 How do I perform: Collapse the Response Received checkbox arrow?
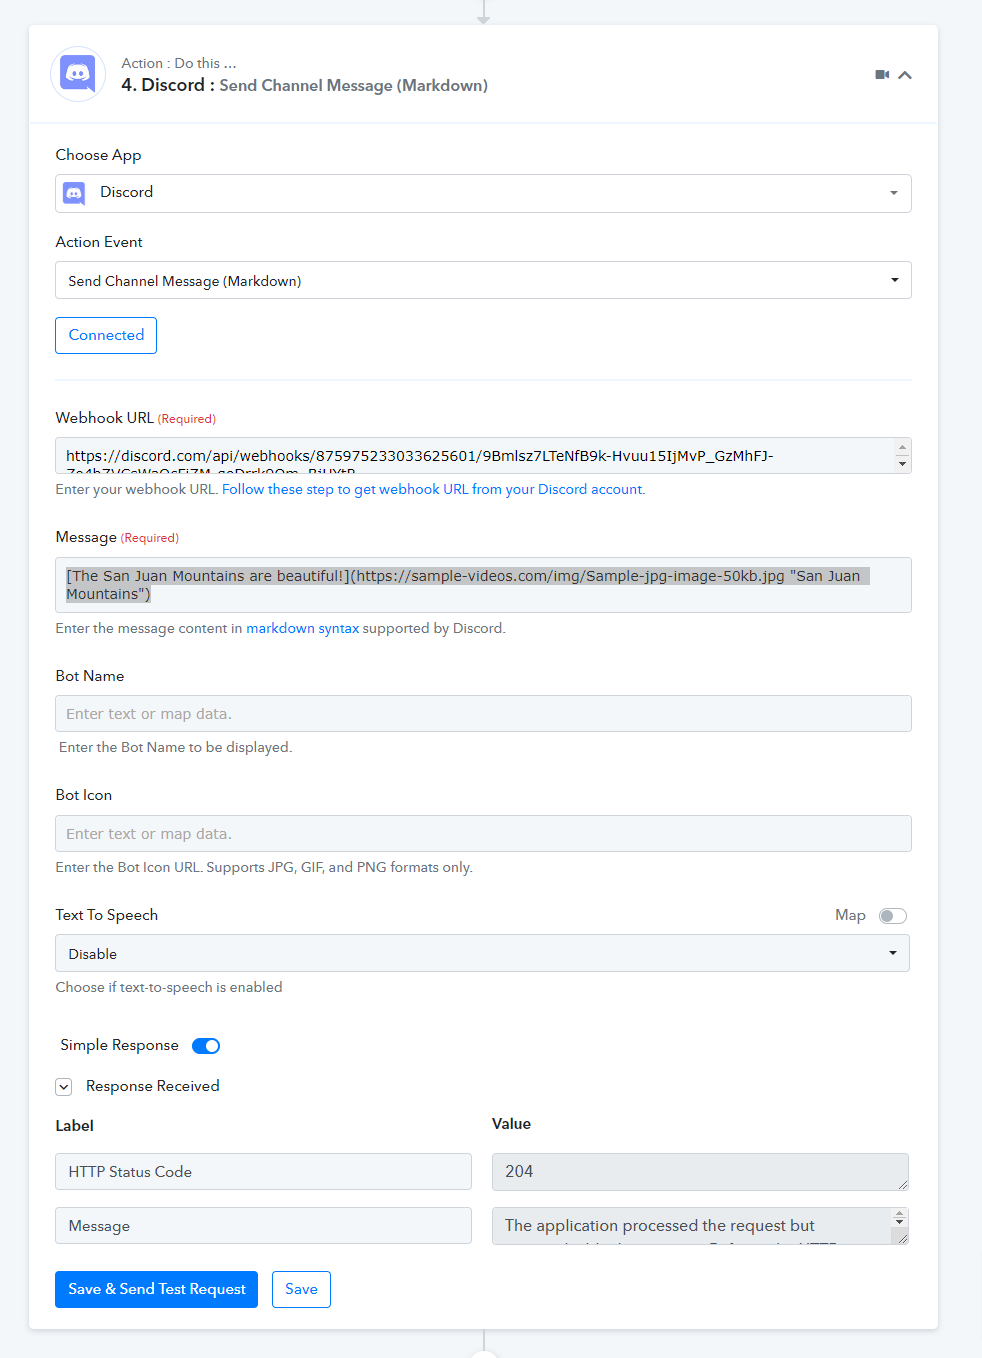[x=64, y=1087]
